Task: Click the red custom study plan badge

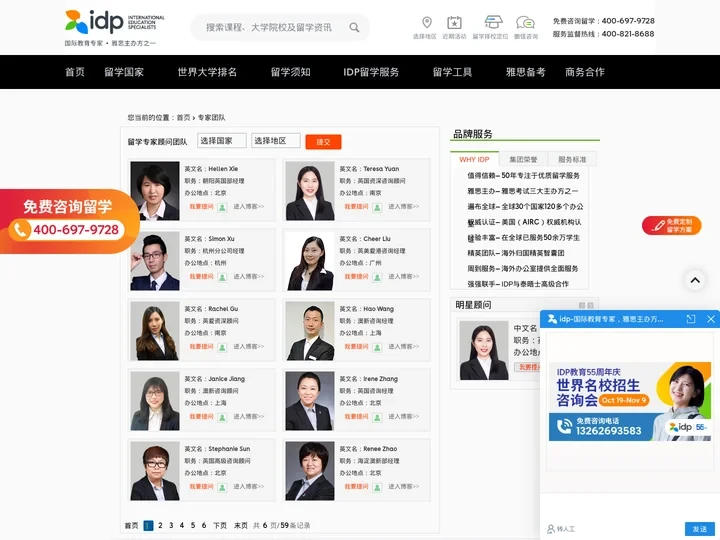Action: coord(672,225)
